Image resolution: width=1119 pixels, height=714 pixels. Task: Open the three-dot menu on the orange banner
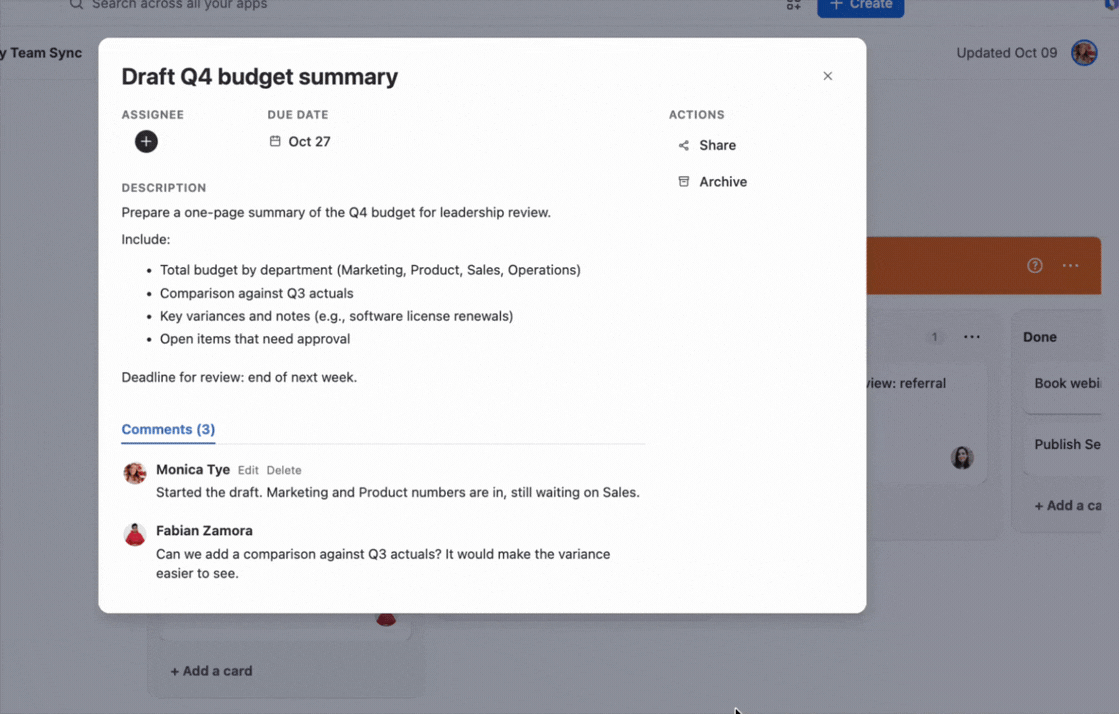click(x=1070, y=266)
